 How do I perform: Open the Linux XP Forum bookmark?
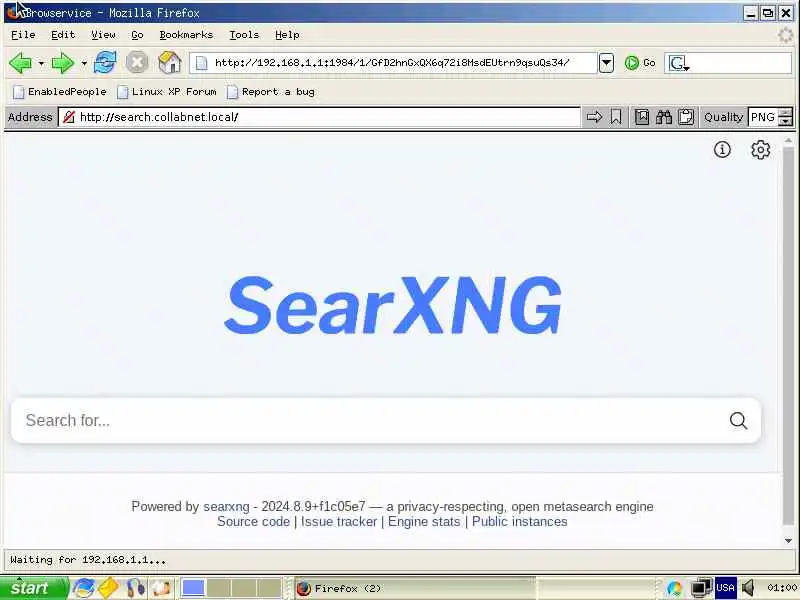pyautogui.click(x=166, y=92)
